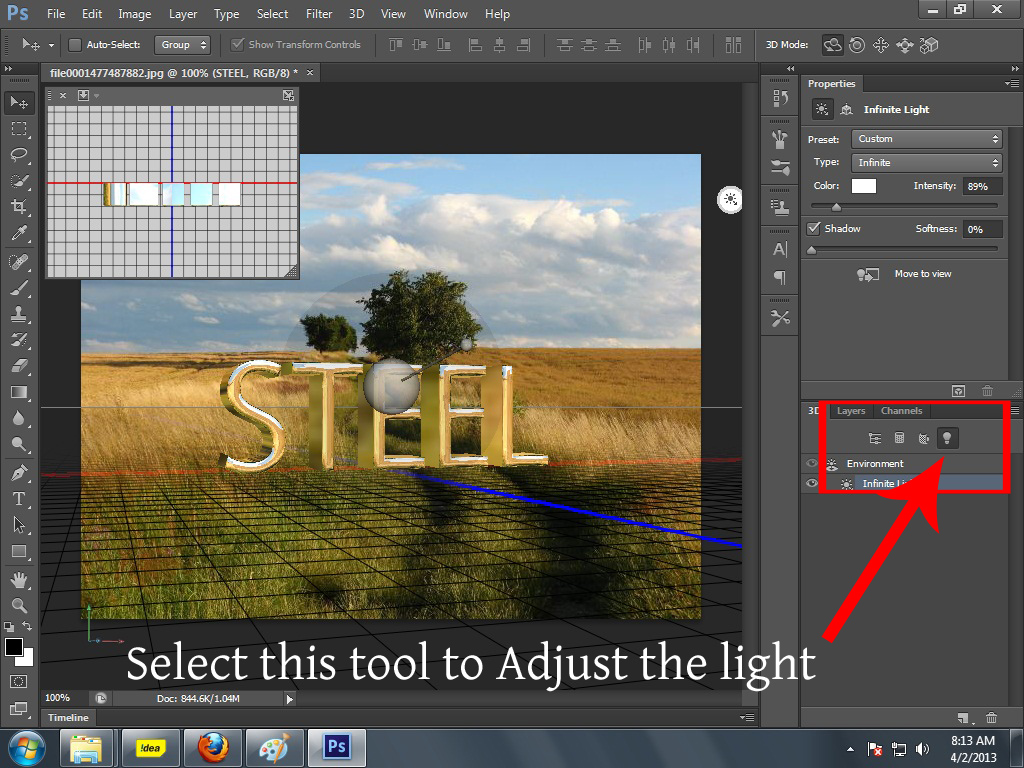Click the Move to view button
Image resolution: width=1024 pixels, height=768 pixels.
click(922, 273)
